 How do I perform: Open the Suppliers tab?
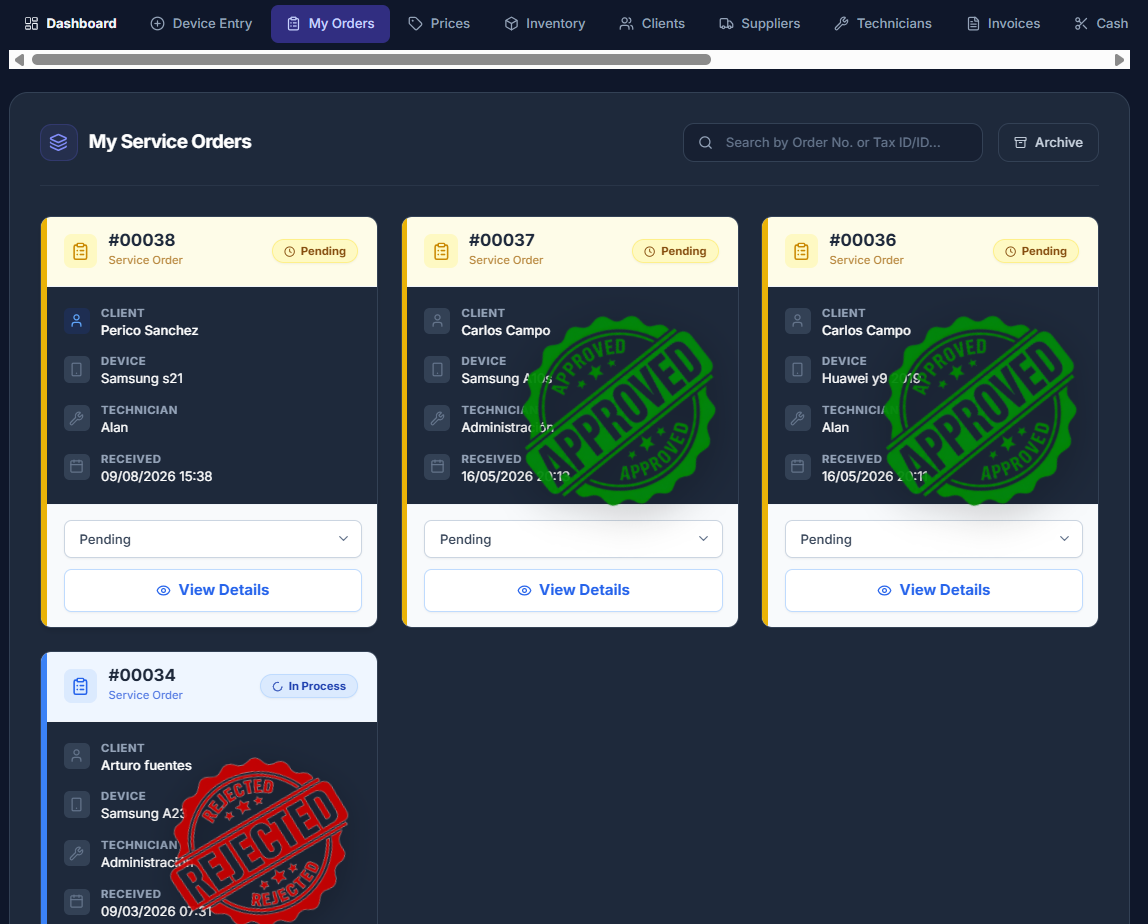point(759,23)
